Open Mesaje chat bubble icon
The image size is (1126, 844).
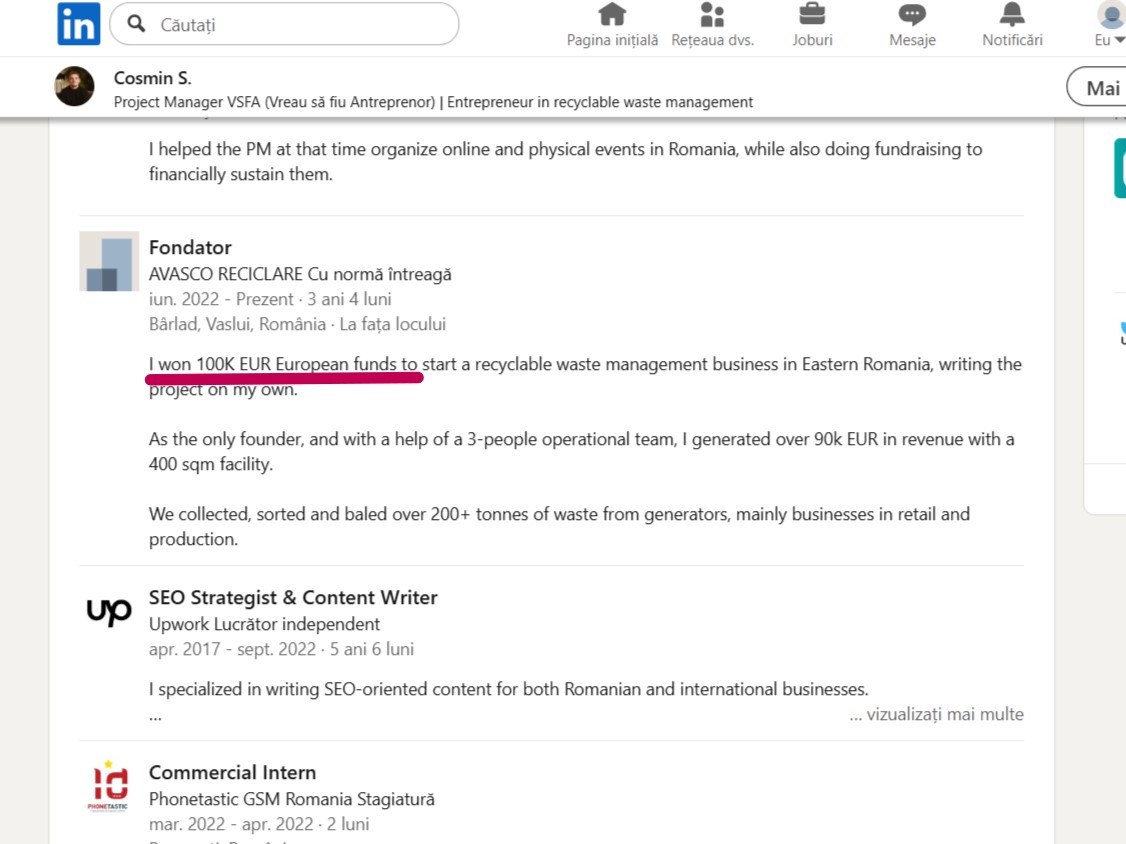(x=912, y=14)
